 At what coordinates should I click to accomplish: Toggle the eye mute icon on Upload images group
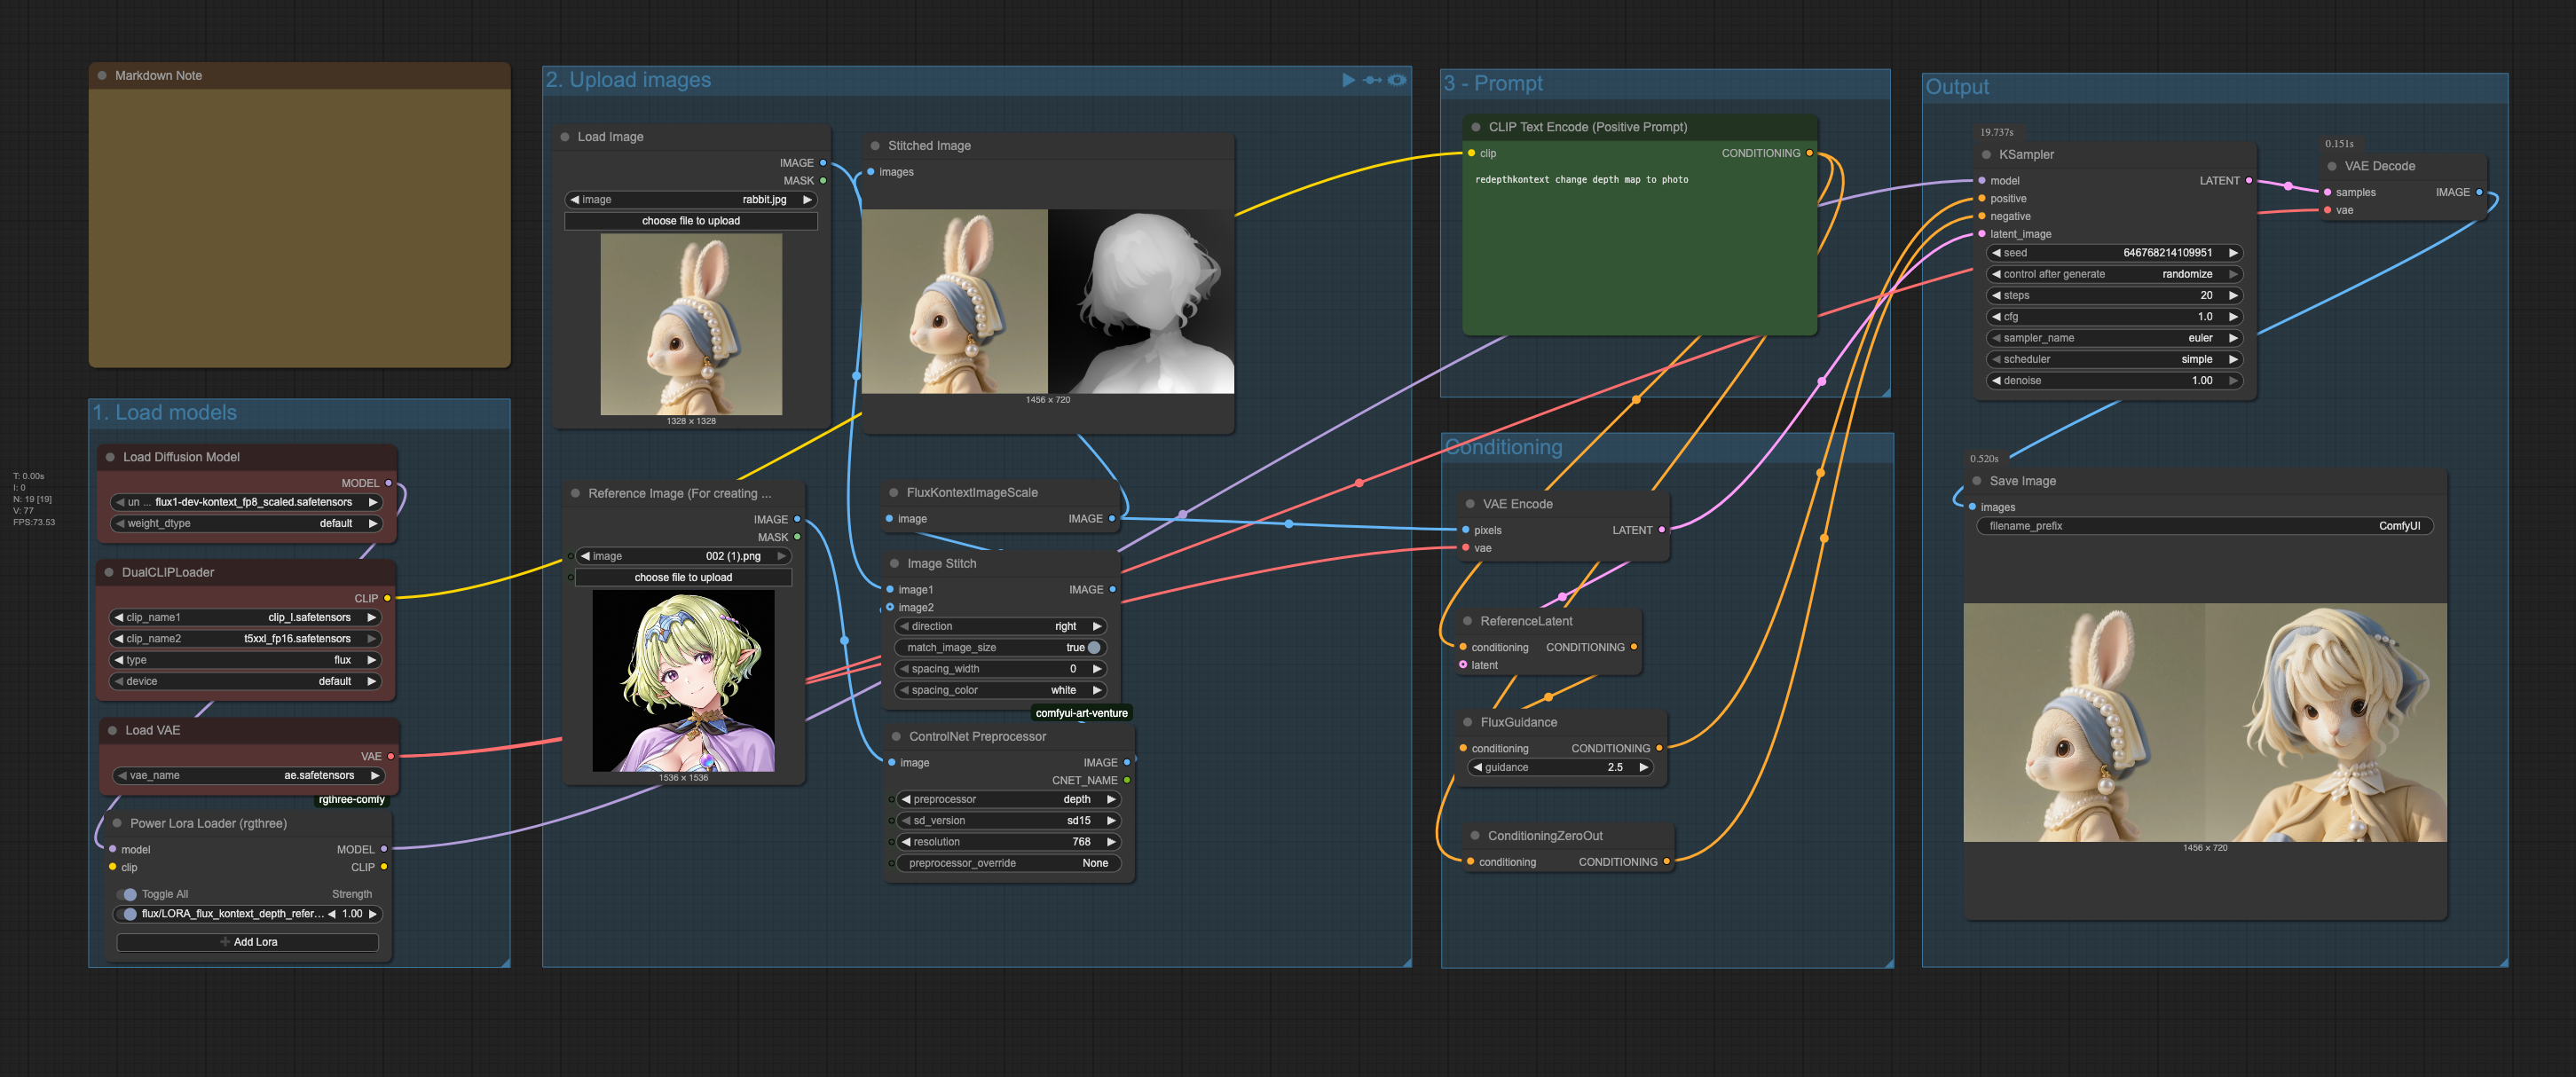point(1397,80)
